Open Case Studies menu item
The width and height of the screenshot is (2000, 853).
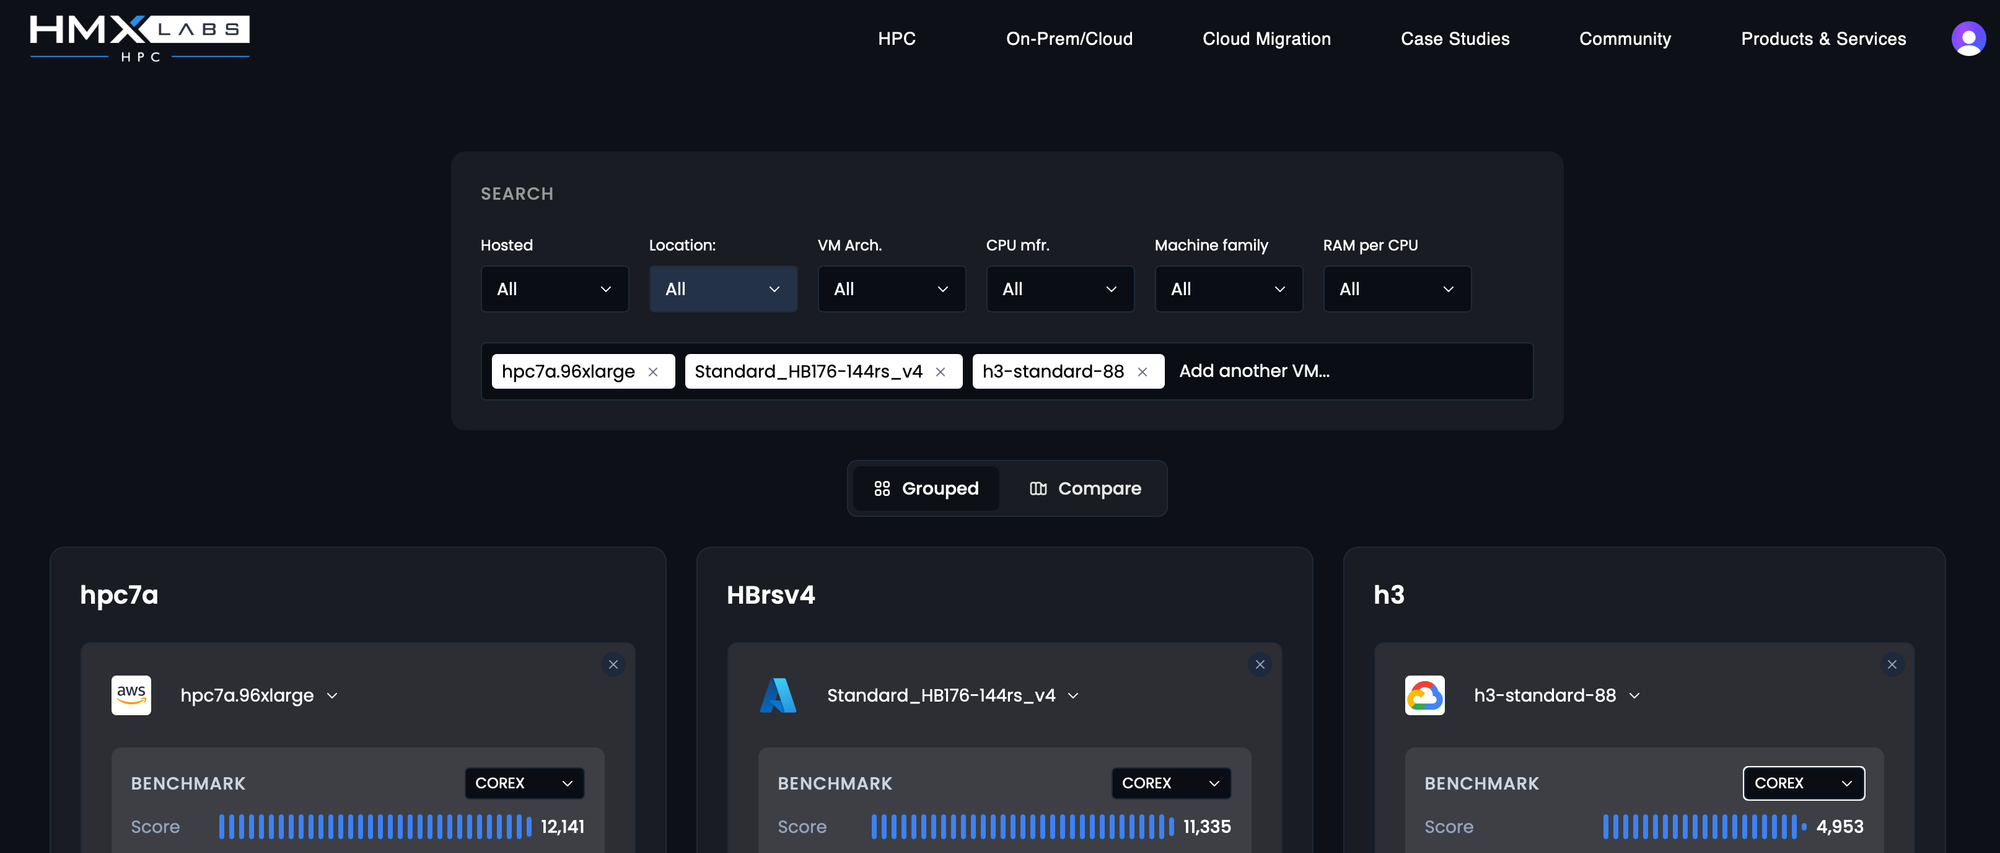1454,39
